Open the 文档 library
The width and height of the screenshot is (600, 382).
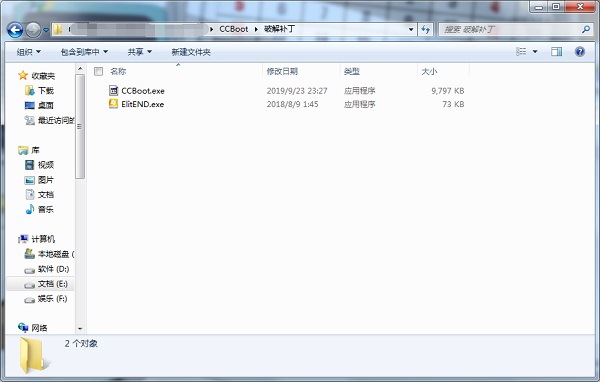[46, 194]
